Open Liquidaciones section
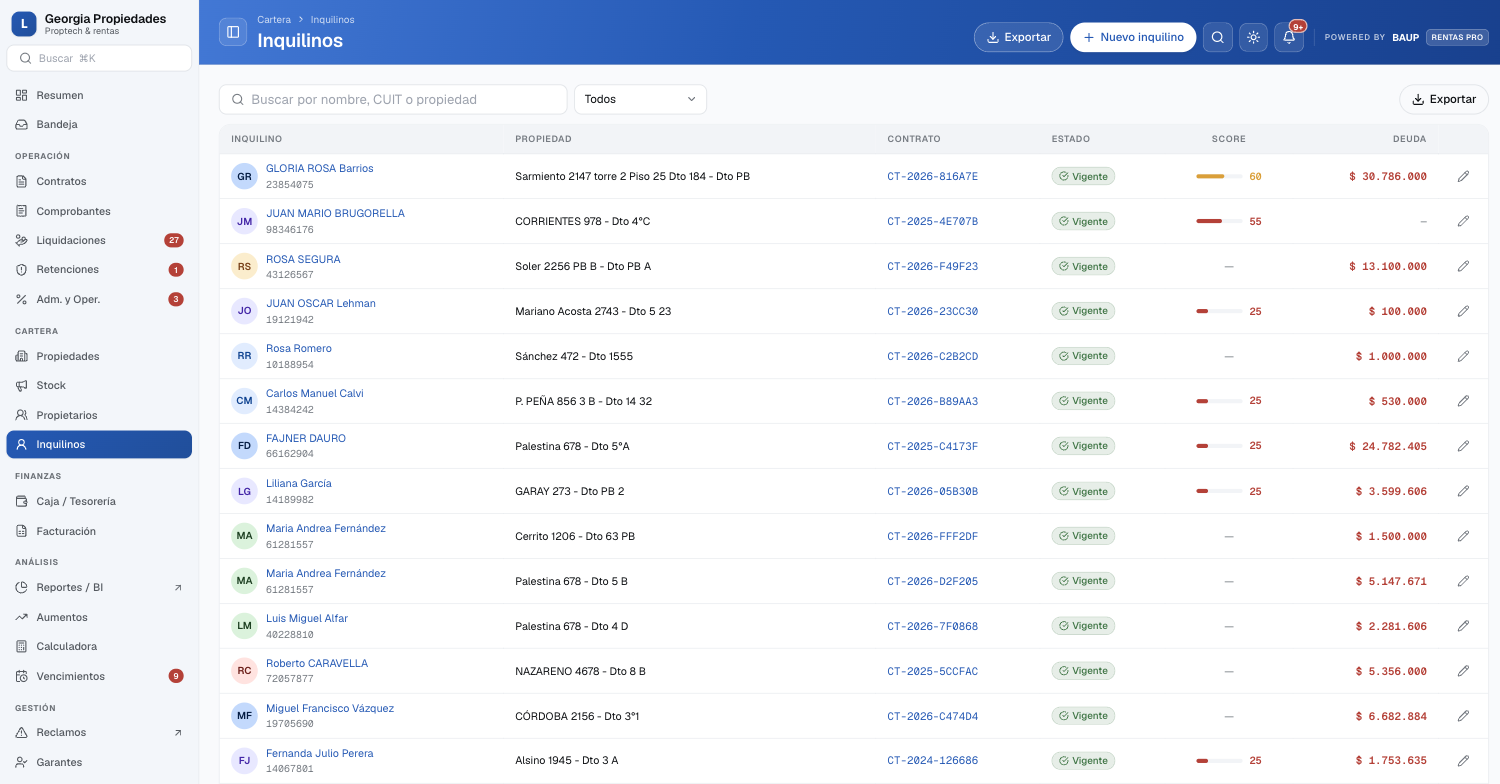1500x784 pixels. point(99,240)
